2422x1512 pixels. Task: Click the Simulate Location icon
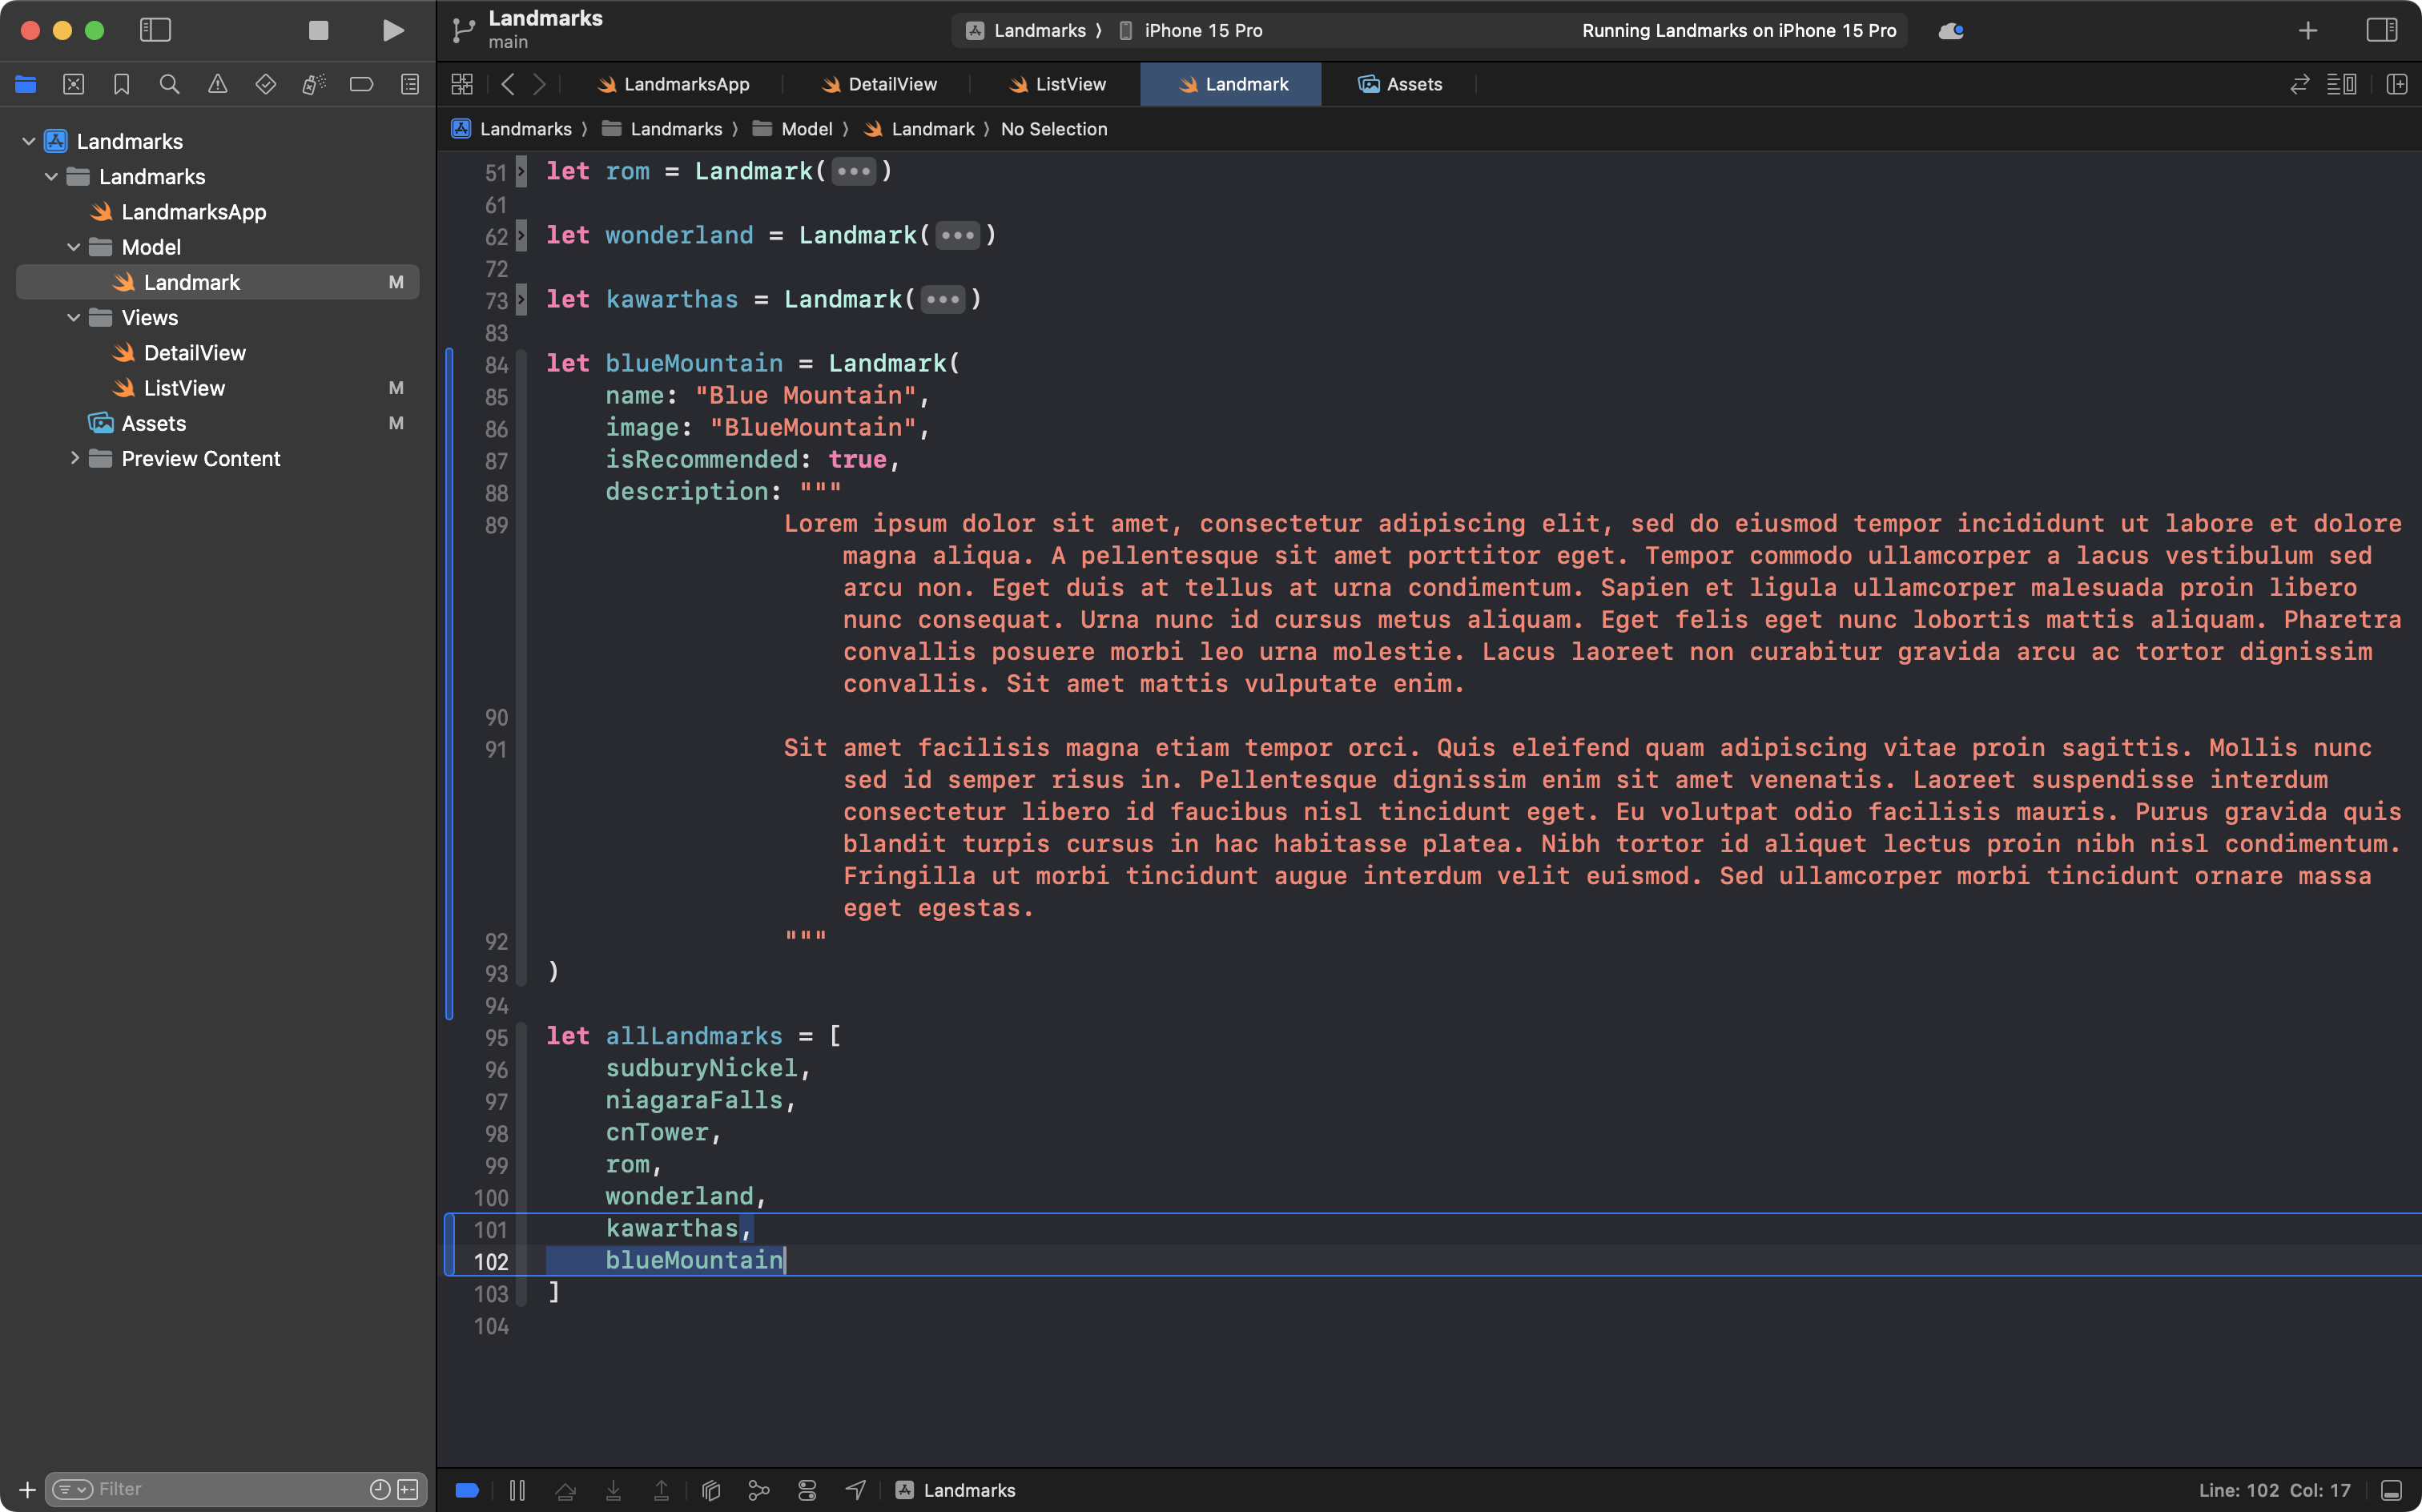[x=855, y=1489]
